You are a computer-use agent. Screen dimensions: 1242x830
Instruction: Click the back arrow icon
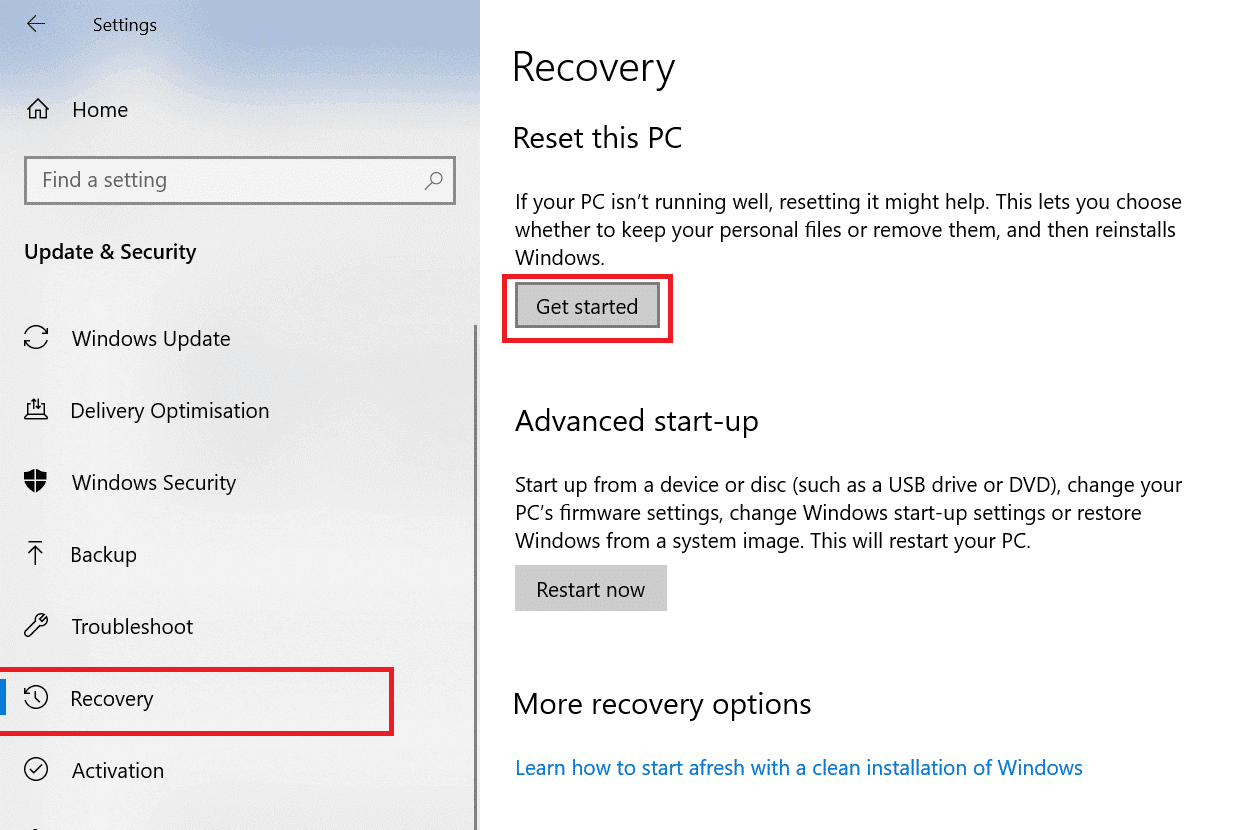(x=36, y=24)
